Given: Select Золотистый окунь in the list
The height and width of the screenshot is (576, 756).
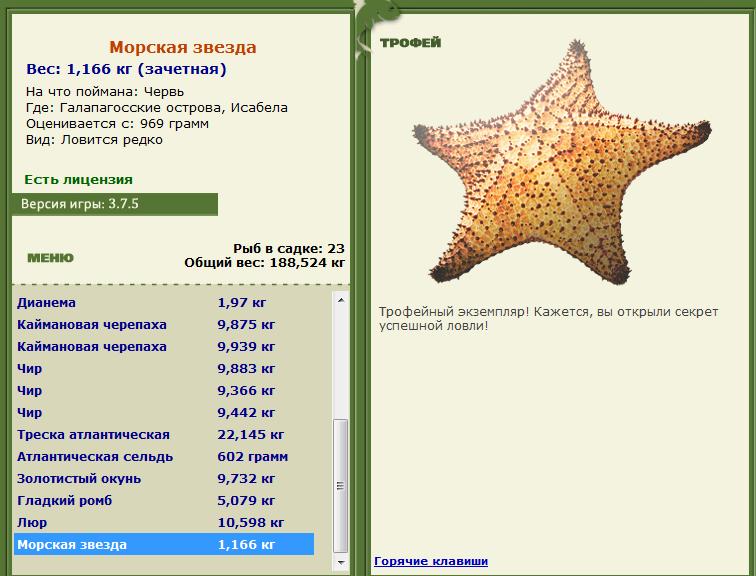Looking at the screenshot, I should click(164, 479).
